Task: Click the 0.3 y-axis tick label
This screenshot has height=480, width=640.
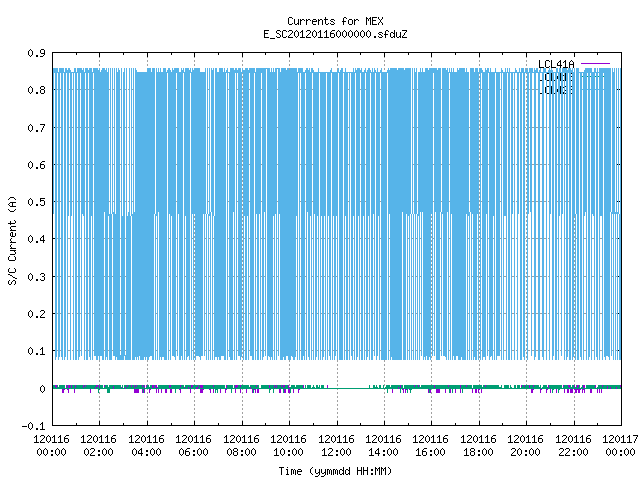Action: [x=36, y=277]
